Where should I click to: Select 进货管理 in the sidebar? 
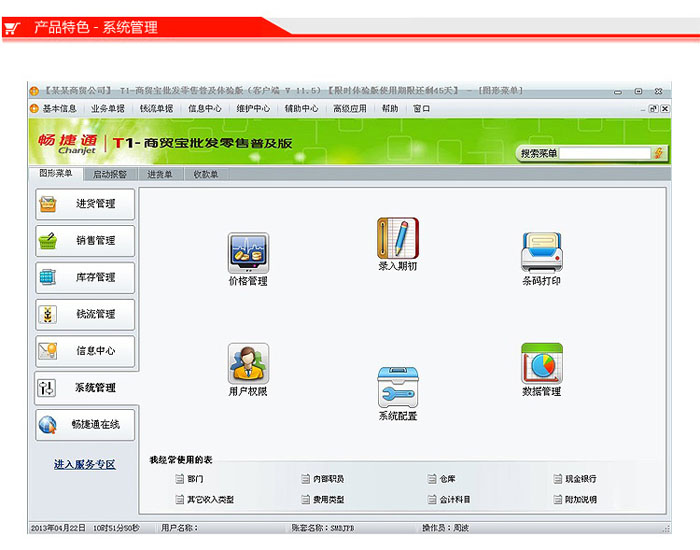point(85,204)
